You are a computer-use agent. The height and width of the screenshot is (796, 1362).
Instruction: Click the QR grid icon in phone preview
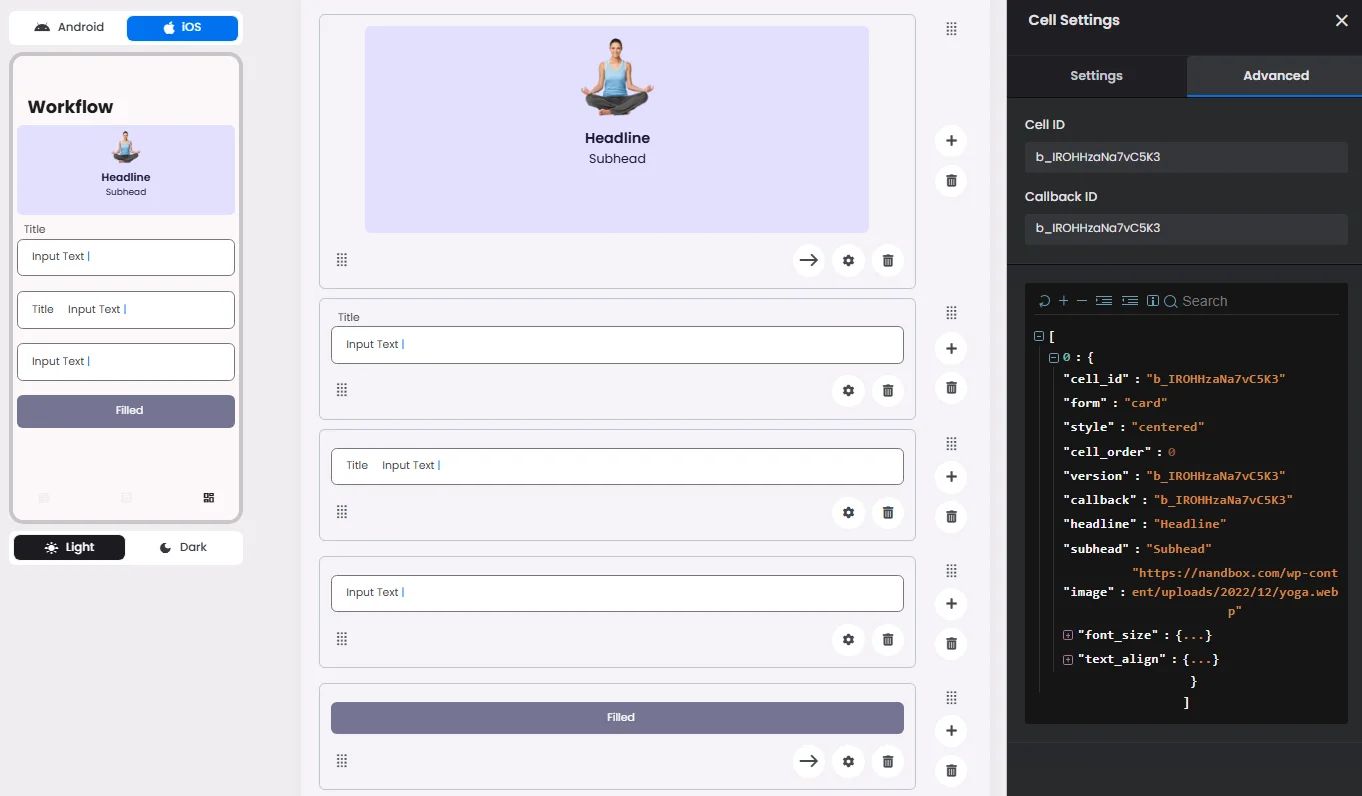208,498
